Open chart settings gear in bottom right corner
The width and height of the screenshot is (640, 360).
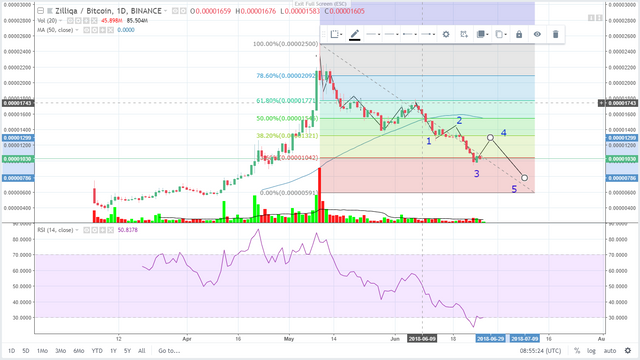pos(628,351)
